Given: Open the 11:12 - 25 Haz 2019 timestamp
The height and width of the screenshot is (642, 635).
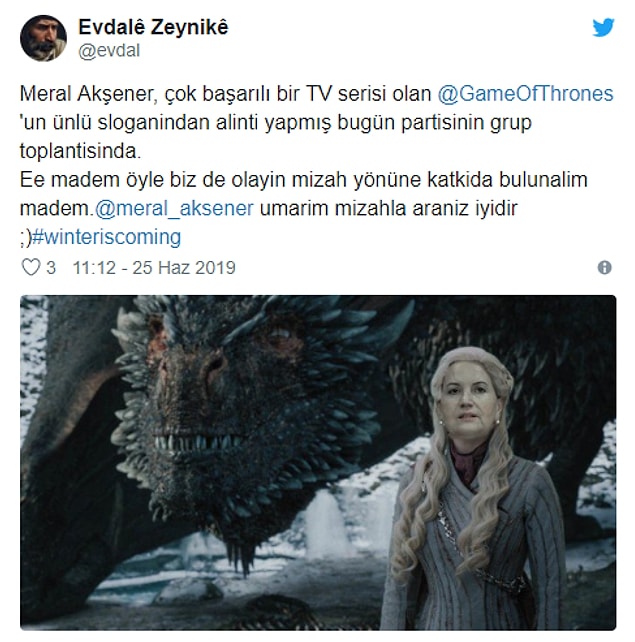Looking at the screenshot, I should click(154, 268).
